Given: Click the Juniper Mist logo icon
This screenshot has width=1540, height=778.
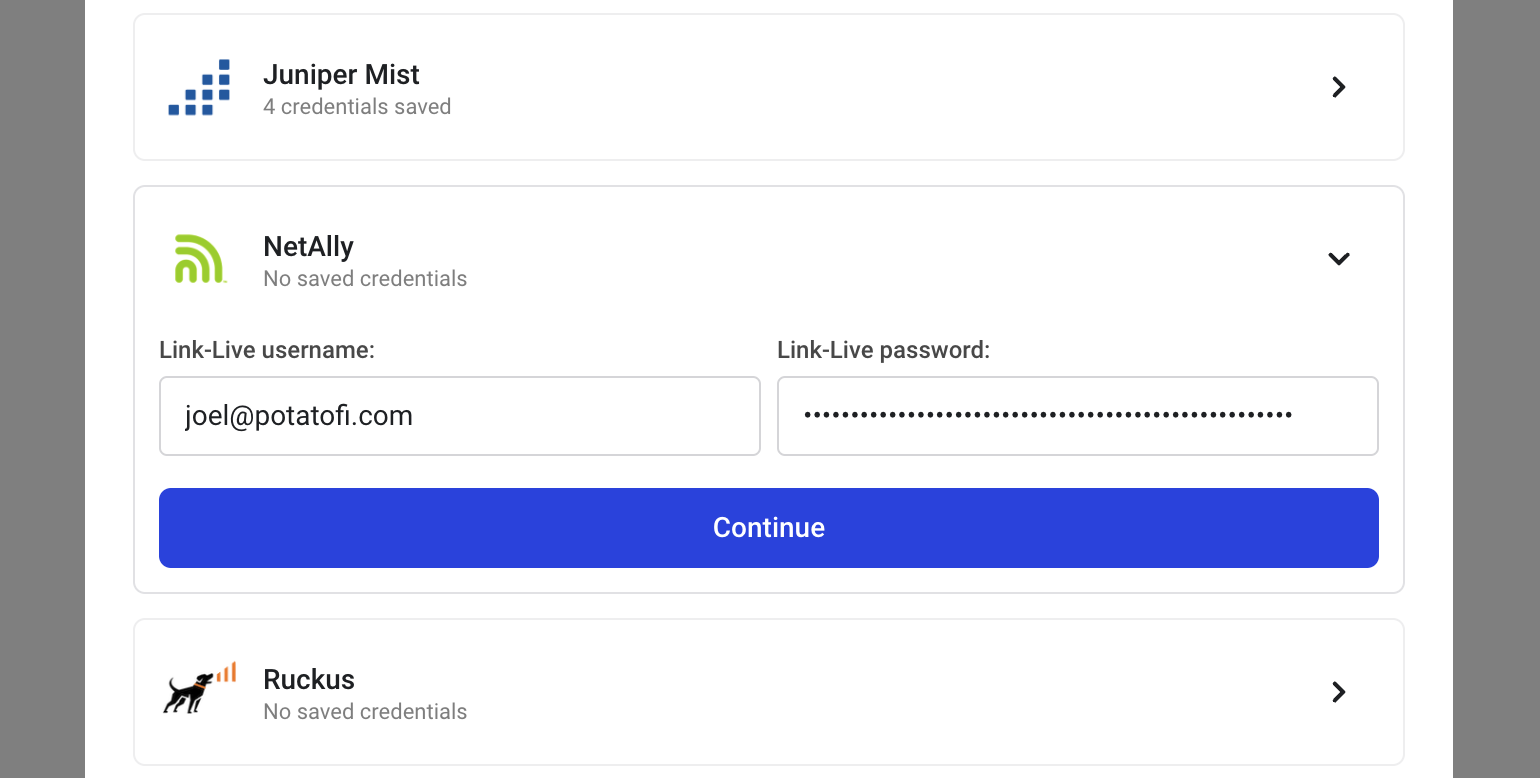Looking at the screenshot, I should click(x=199, y=88).
